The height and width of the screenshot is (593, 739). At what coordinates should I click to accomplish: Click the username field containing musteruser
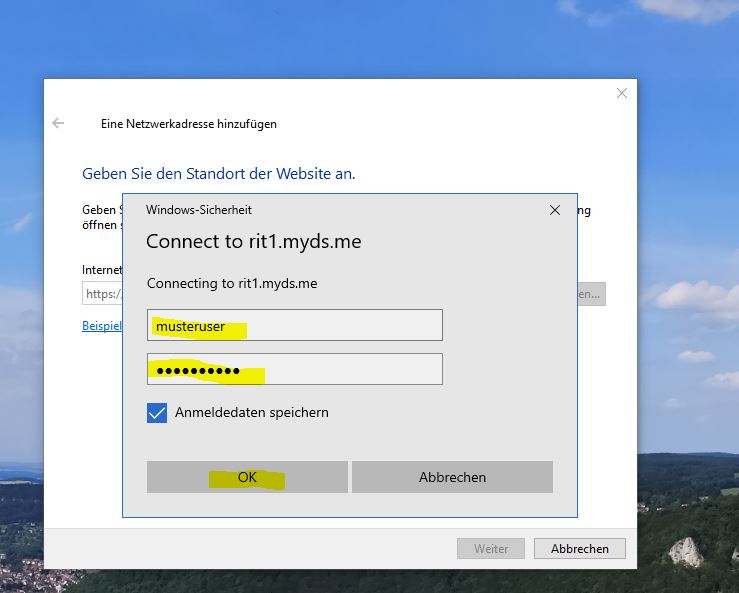(295, 325)
